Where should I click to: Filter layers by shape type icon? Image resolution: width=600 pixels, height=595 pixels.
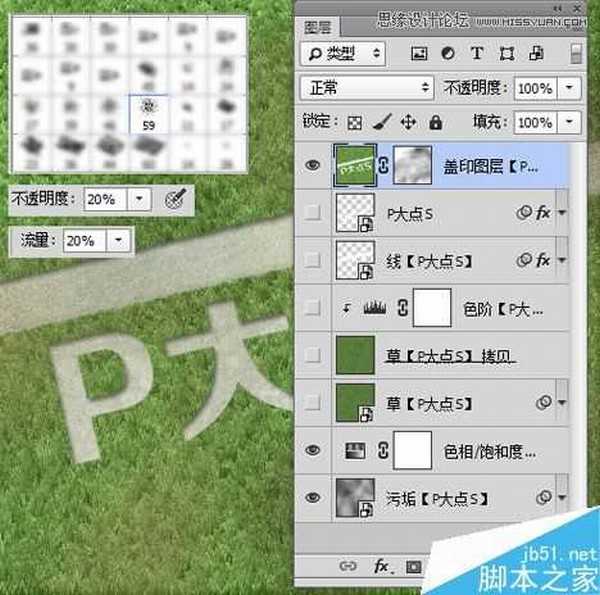pyautogui.click(x=507, y=53)
